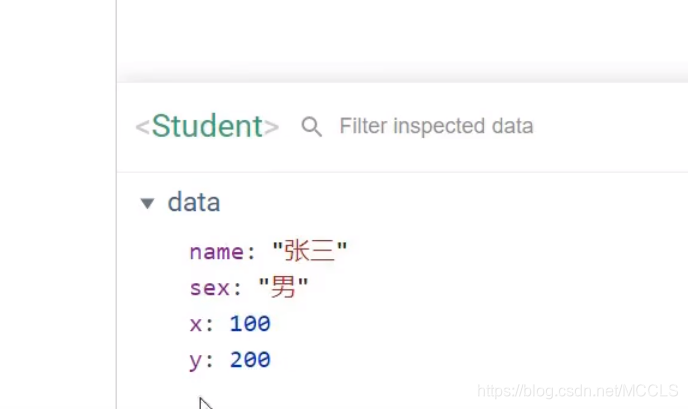
Task: Click the blog.csdn.net watermark link
Action: click(577, 391)
